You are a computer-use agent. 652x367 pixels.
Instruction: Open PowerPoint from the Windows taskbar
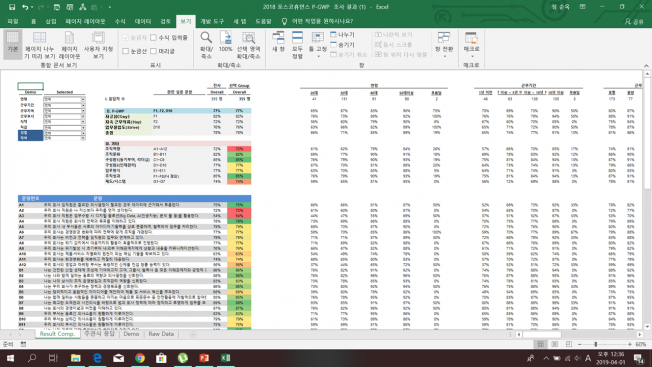(x=204, y=358)
